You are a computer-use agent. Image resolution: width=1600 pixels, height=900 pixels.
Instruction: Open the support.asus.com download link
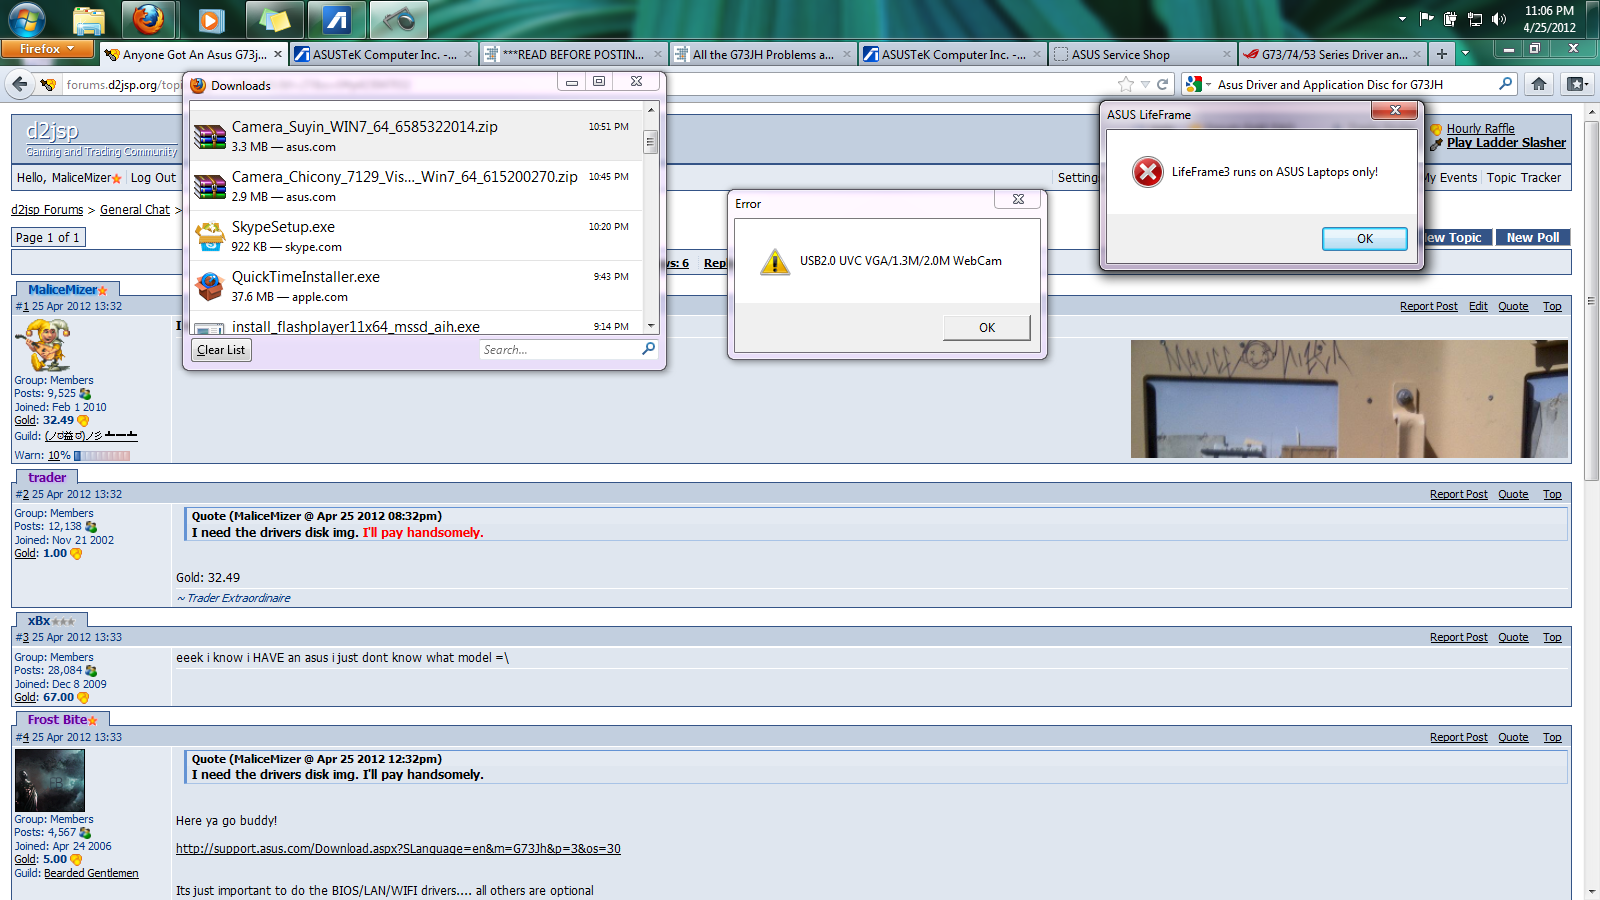pyautogui.click(x=398, y=849)
